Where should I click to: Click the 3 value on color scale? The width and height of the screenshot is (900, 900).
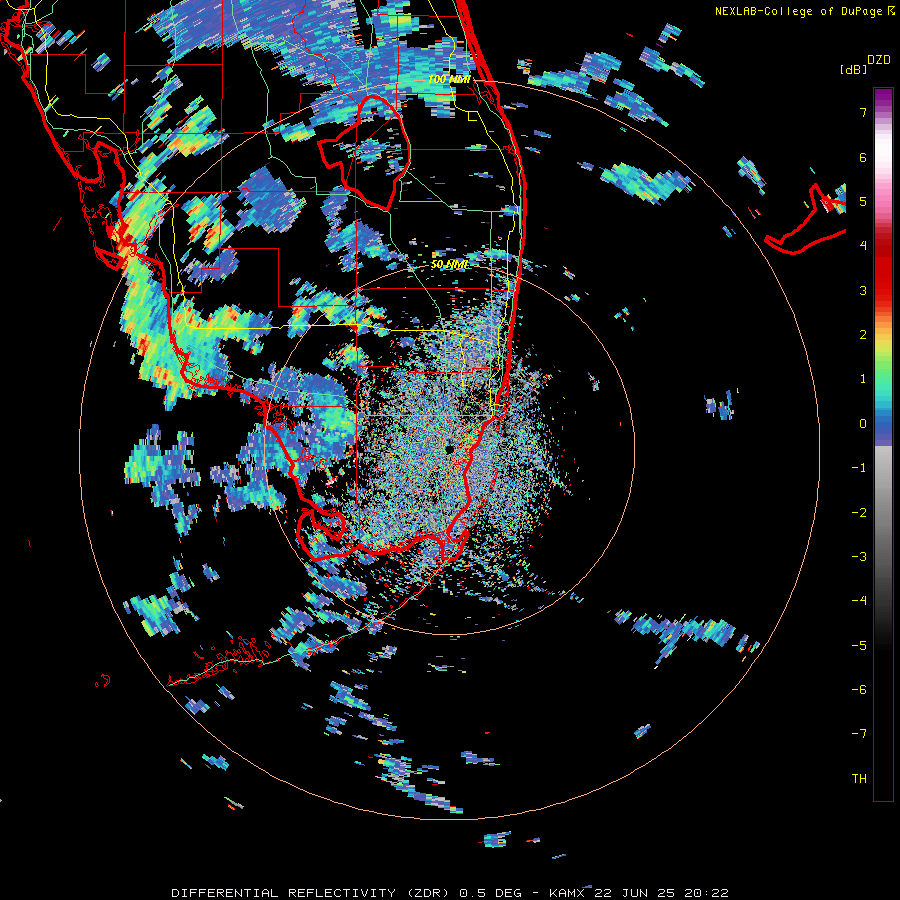pyautogui.click(x=863, y=290)
